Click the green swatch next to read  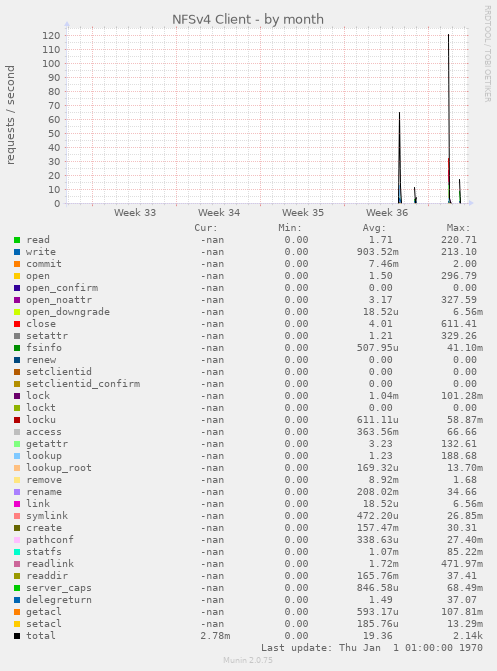click(x=17, y=240)
